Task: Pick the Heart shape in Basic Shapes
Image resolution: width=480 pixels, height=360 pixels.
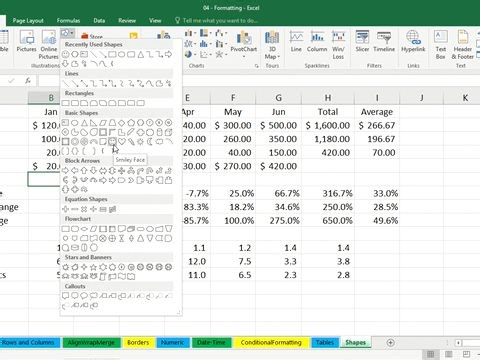Action: tap(122, 142)
